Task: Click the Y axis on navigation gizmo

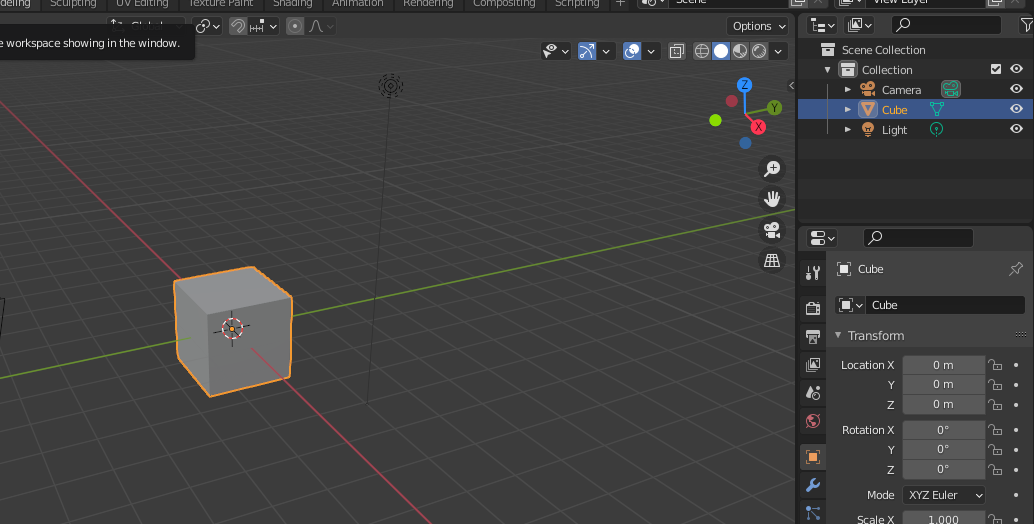Action: (774, 107)
